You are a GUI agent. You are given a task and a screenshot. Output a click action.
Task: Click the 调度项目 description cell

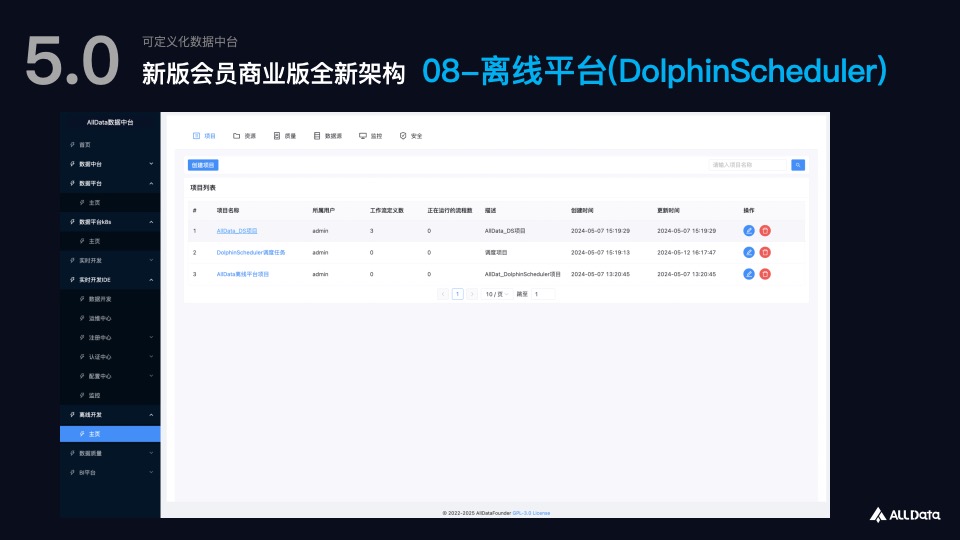point(496,252)
